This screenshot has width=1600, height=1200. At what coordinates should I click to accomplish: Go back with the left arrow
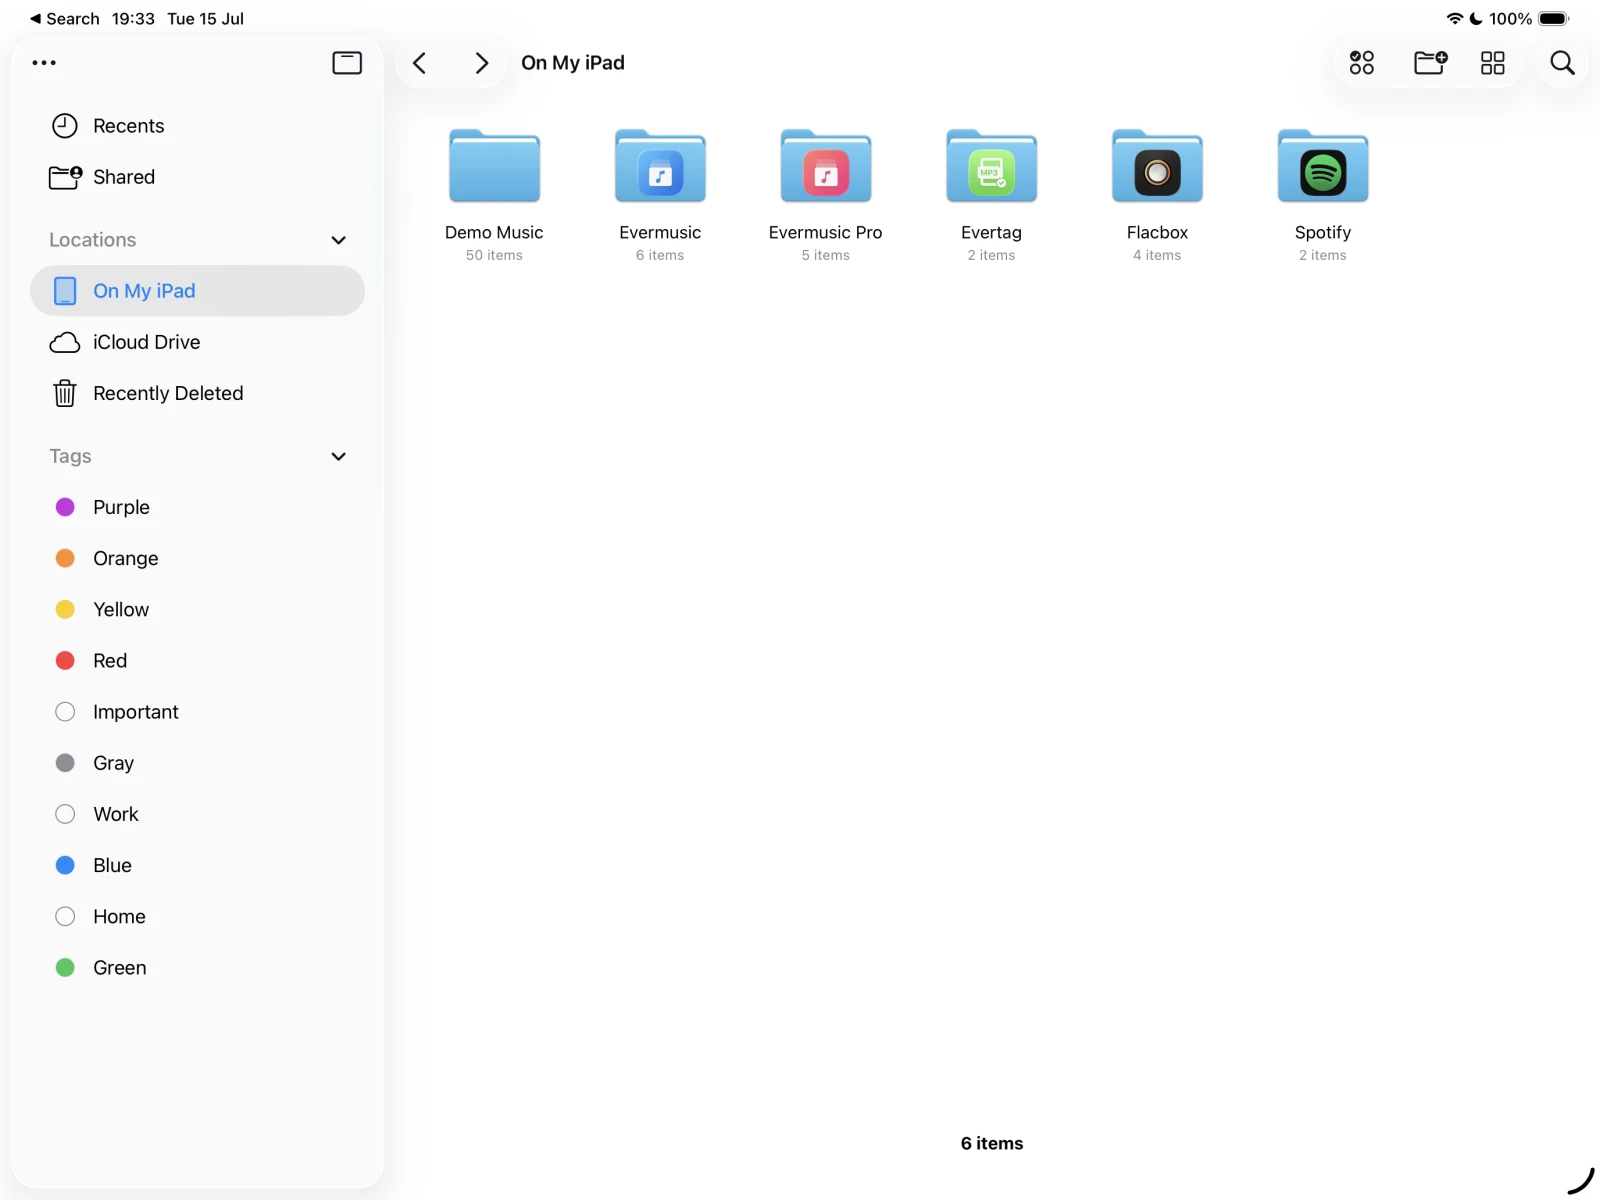coord(420,63)
